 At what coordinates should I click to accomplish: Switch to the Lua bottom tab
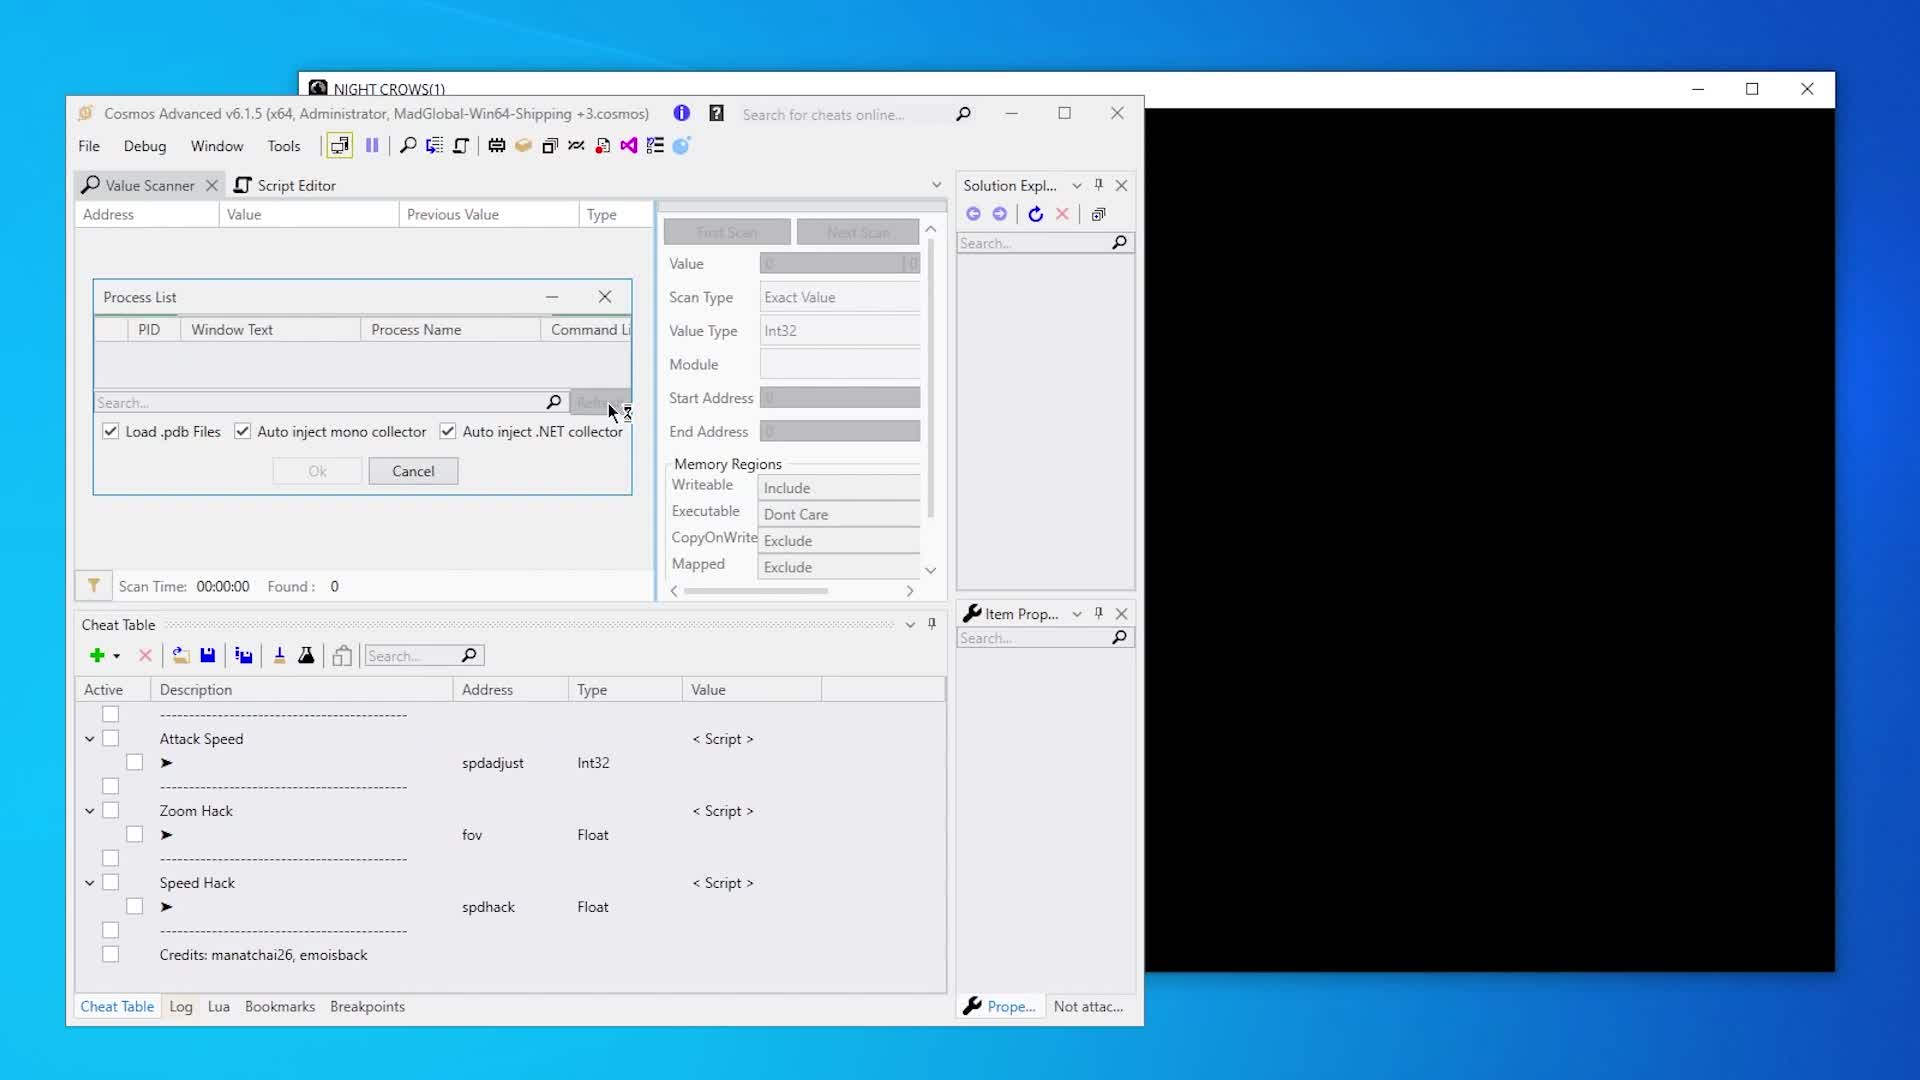pos(218,1007)
